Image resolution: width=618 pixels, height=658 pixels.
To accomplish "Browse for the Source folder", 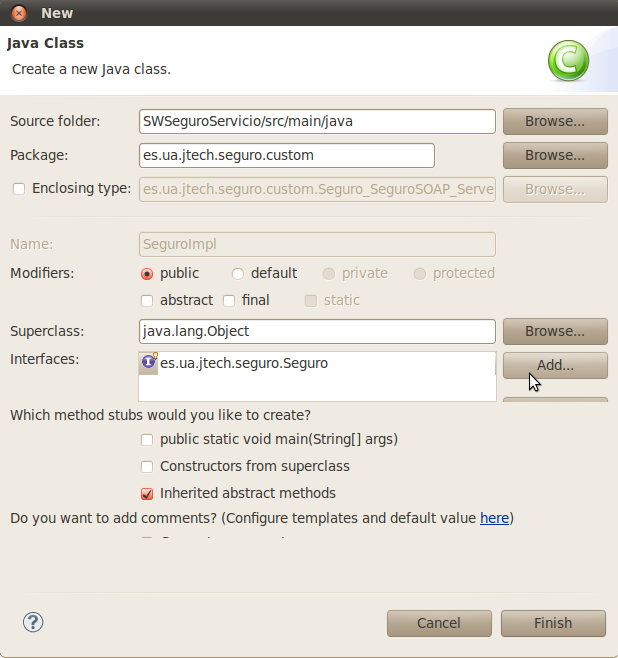I will [x=555, y=121].
